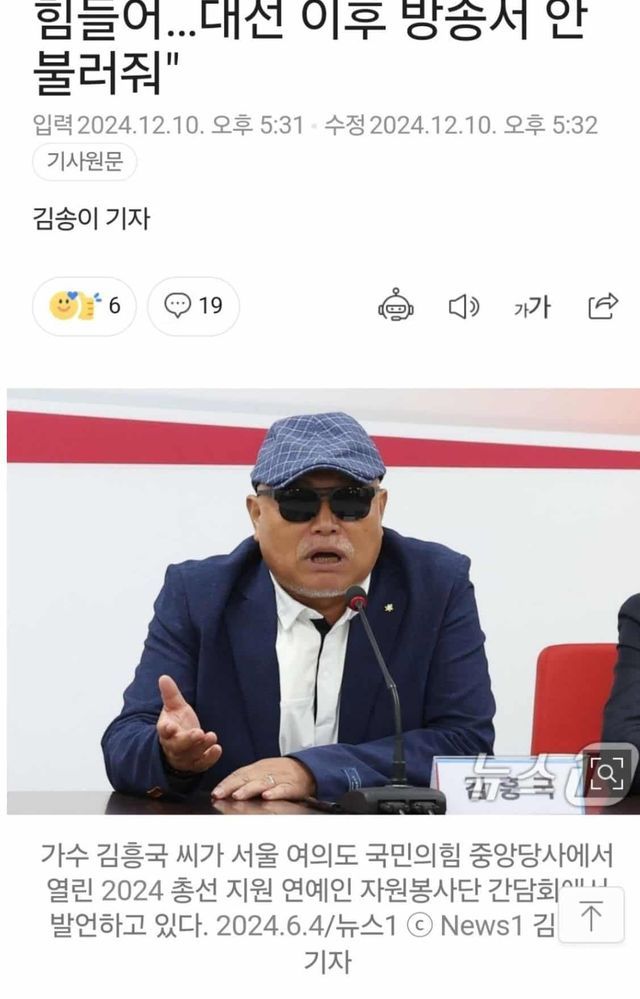Image resolution: width=640 pixels, height=999 pixels.
Task: Open the AI robot summary icon
Action: (395, 306)
